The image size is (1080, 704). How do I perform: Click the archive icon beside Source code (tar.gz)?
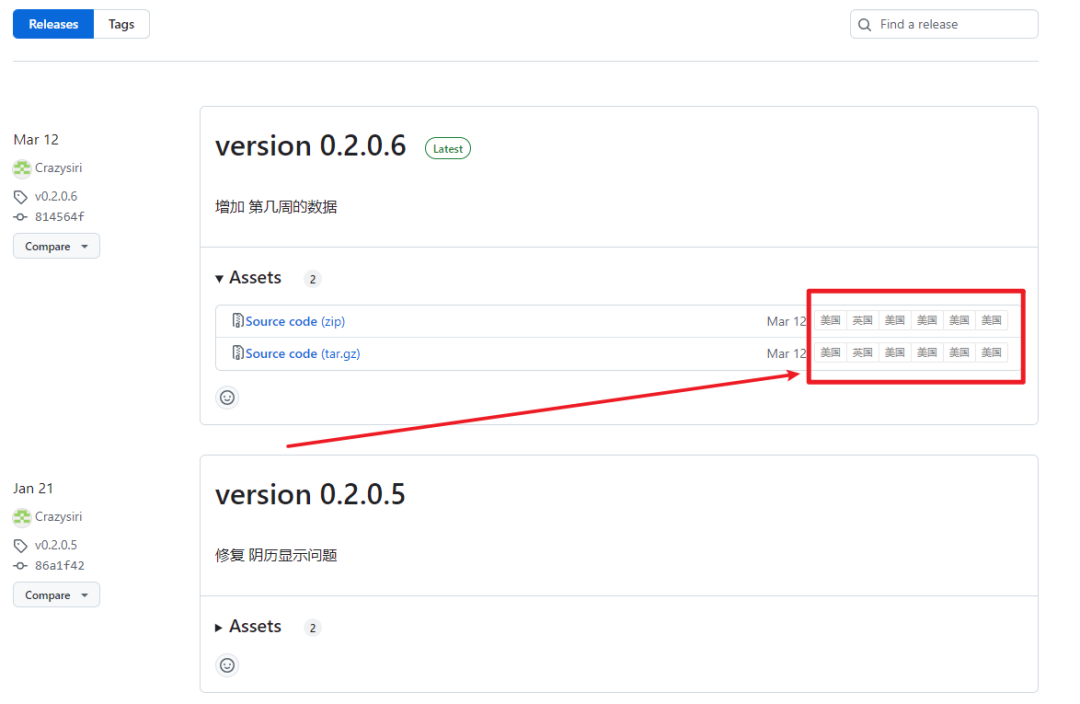(x=238, y=353)
